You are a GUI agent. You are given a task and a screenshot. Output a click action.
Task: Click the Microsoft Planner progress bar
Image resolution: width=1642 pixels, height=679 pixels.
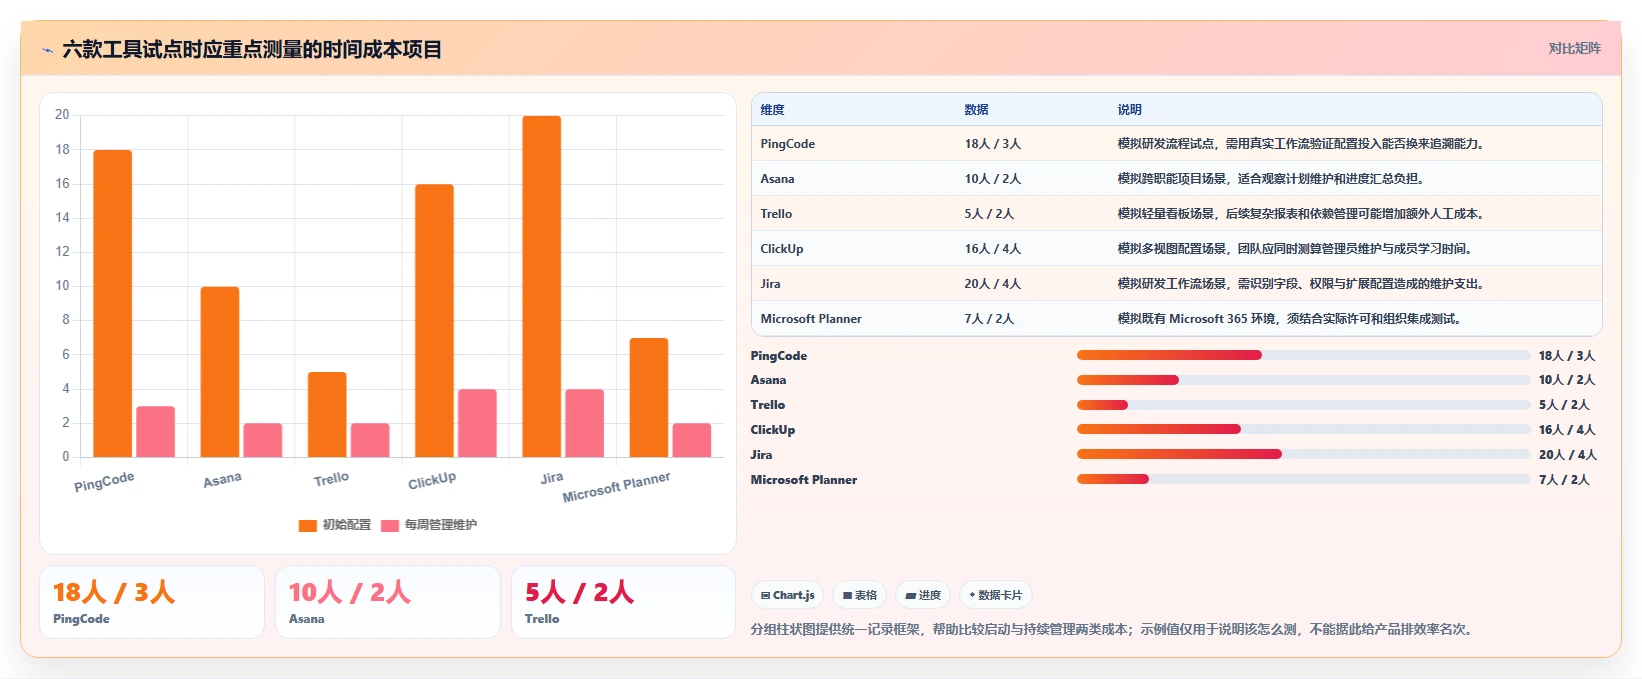click(x=1303, y=479)
